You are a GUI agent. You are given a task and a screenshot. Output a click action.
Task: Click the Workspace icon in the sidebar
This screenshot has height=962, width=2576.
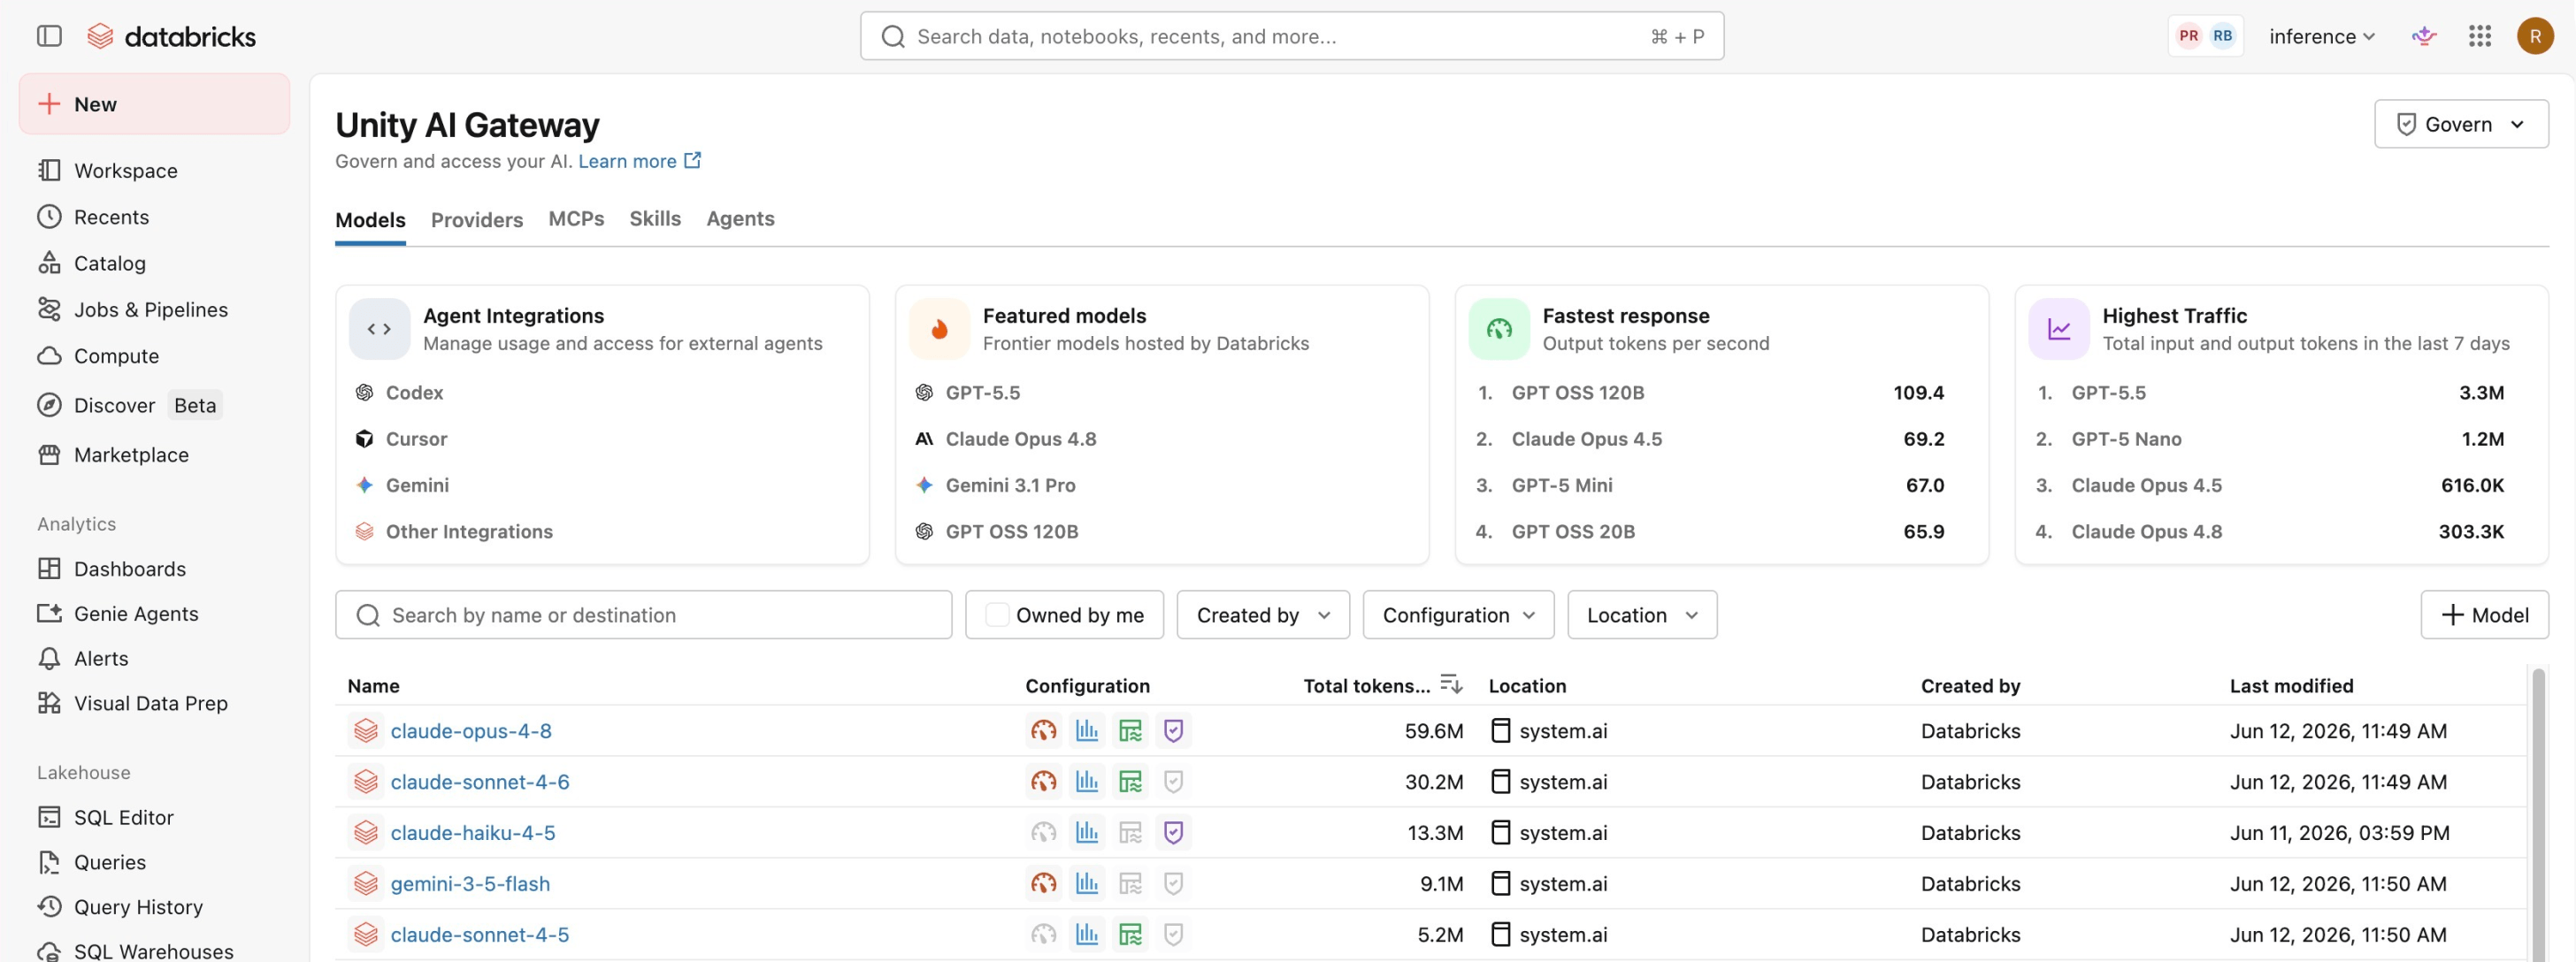click(x=49, y=171)
